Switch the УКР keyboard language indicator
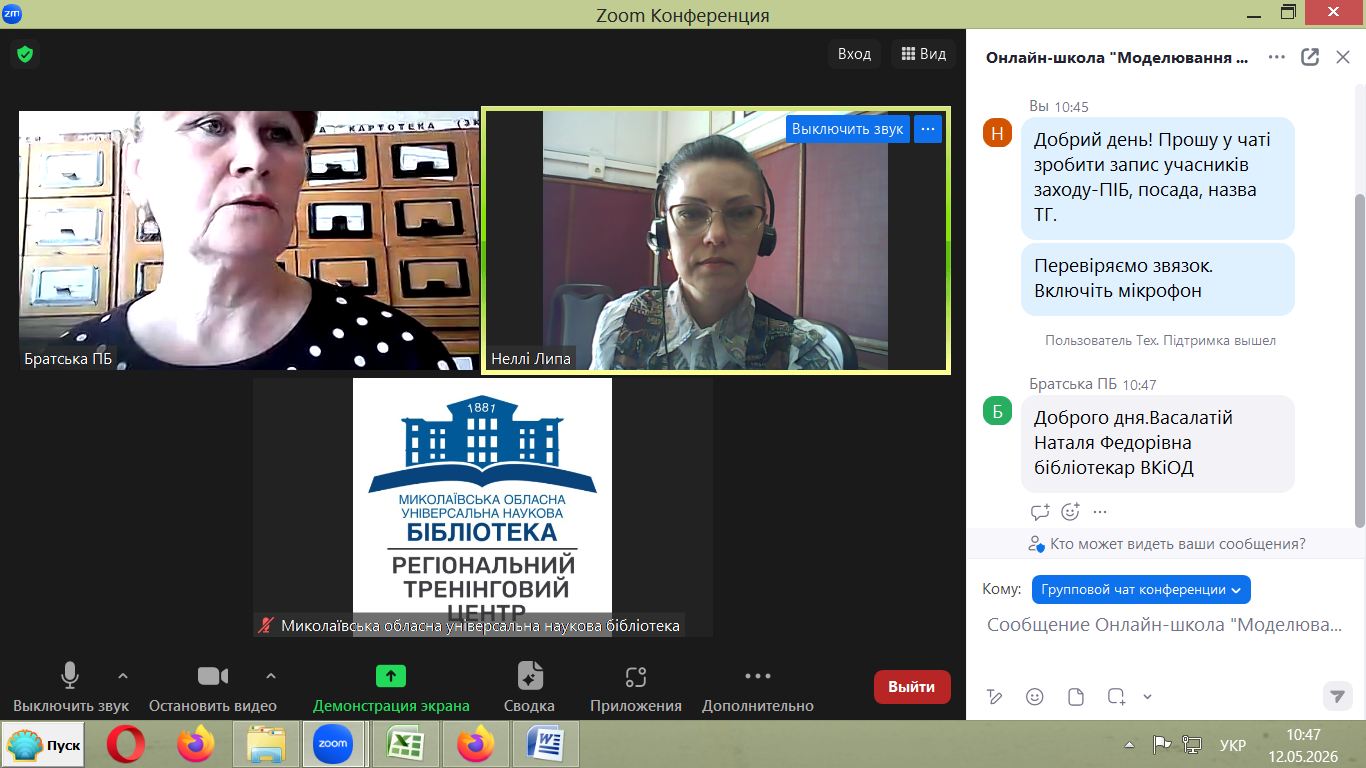 tap(1233, 745)
